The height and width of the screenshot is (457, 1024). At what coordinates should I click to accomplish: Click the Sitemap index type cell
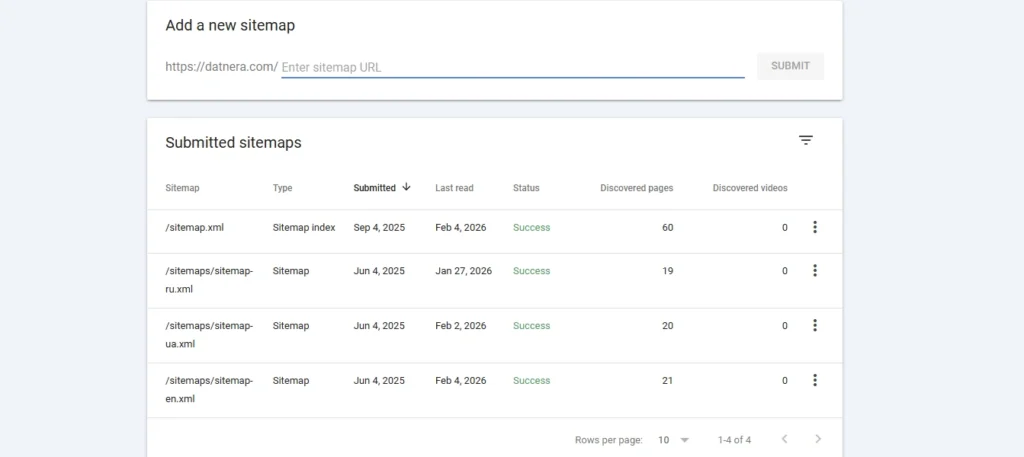point(304,228)
